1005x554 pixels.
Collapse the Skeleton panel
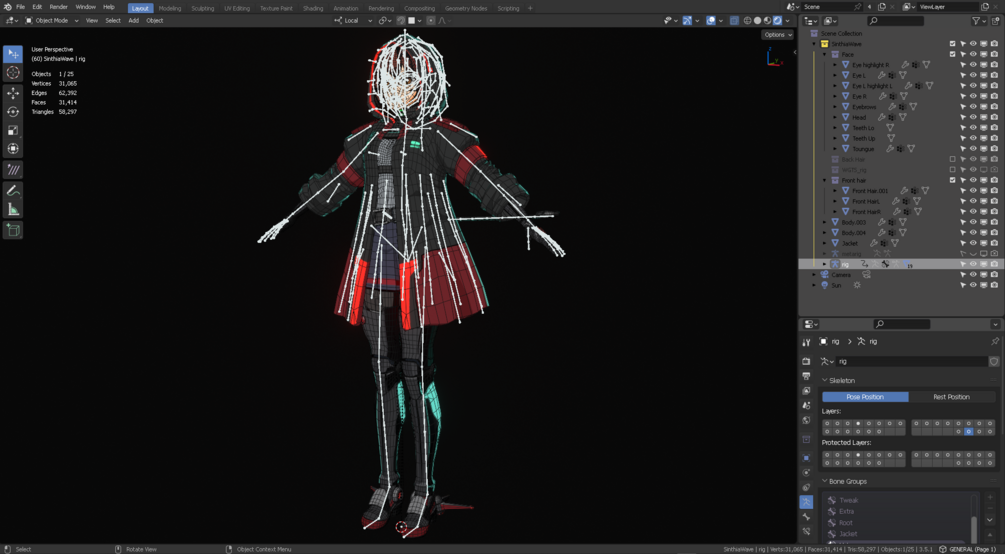click(x=825, y=380)
